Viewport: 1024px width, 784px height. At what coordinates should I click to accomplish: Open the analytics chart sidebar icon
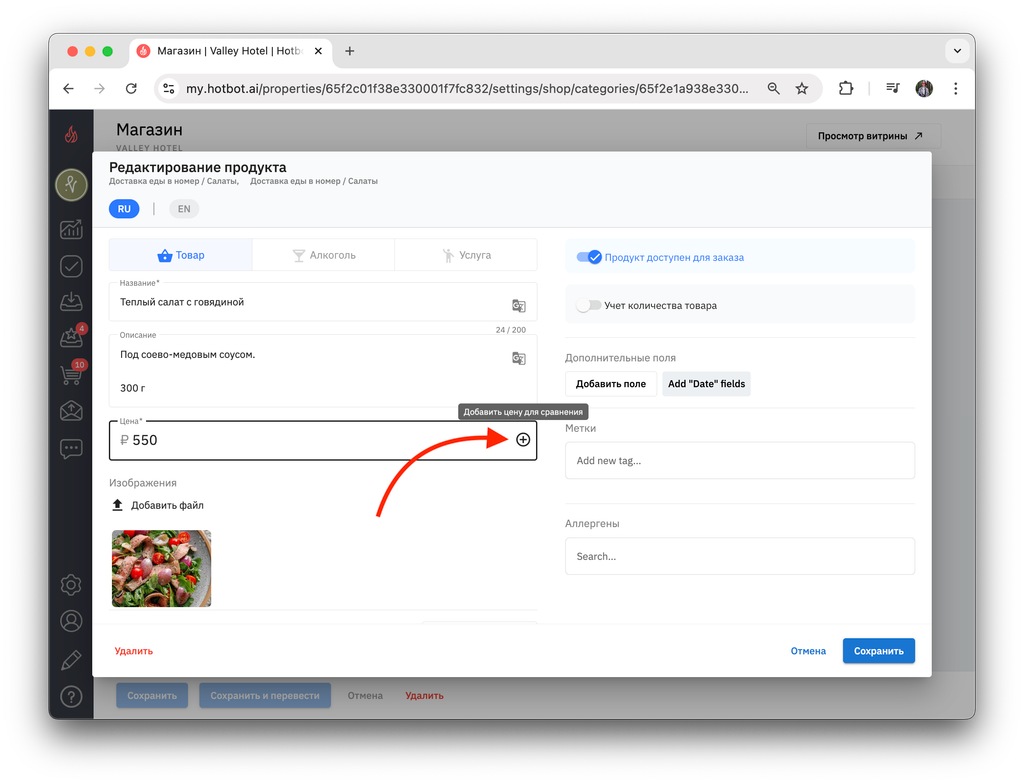point(71,229)
